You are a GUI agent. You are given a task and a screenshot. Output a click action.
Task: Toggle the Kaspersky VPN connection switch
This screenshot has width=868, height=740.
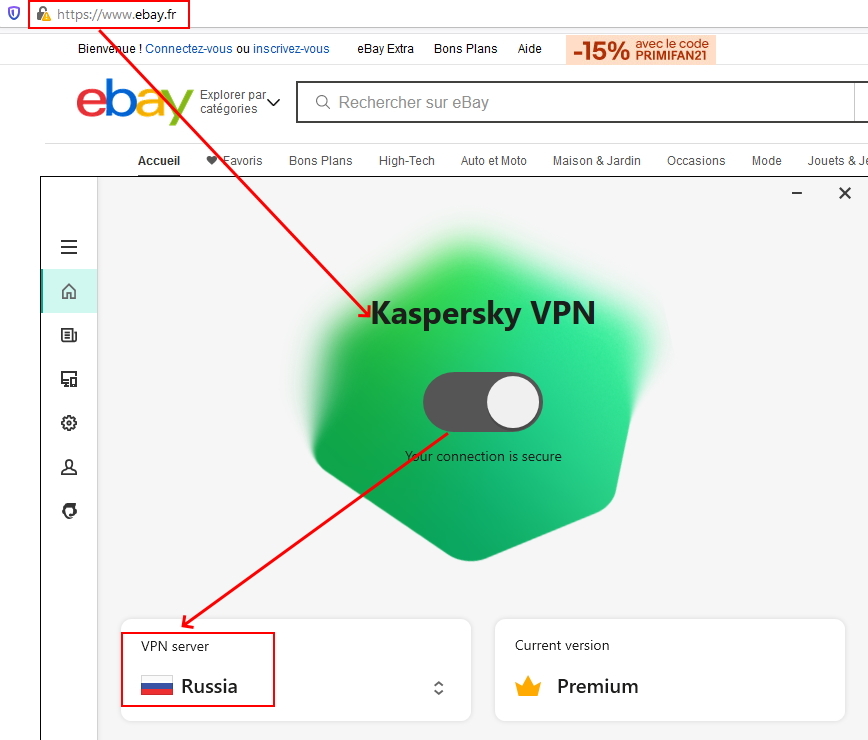click(x=483, y=402)
